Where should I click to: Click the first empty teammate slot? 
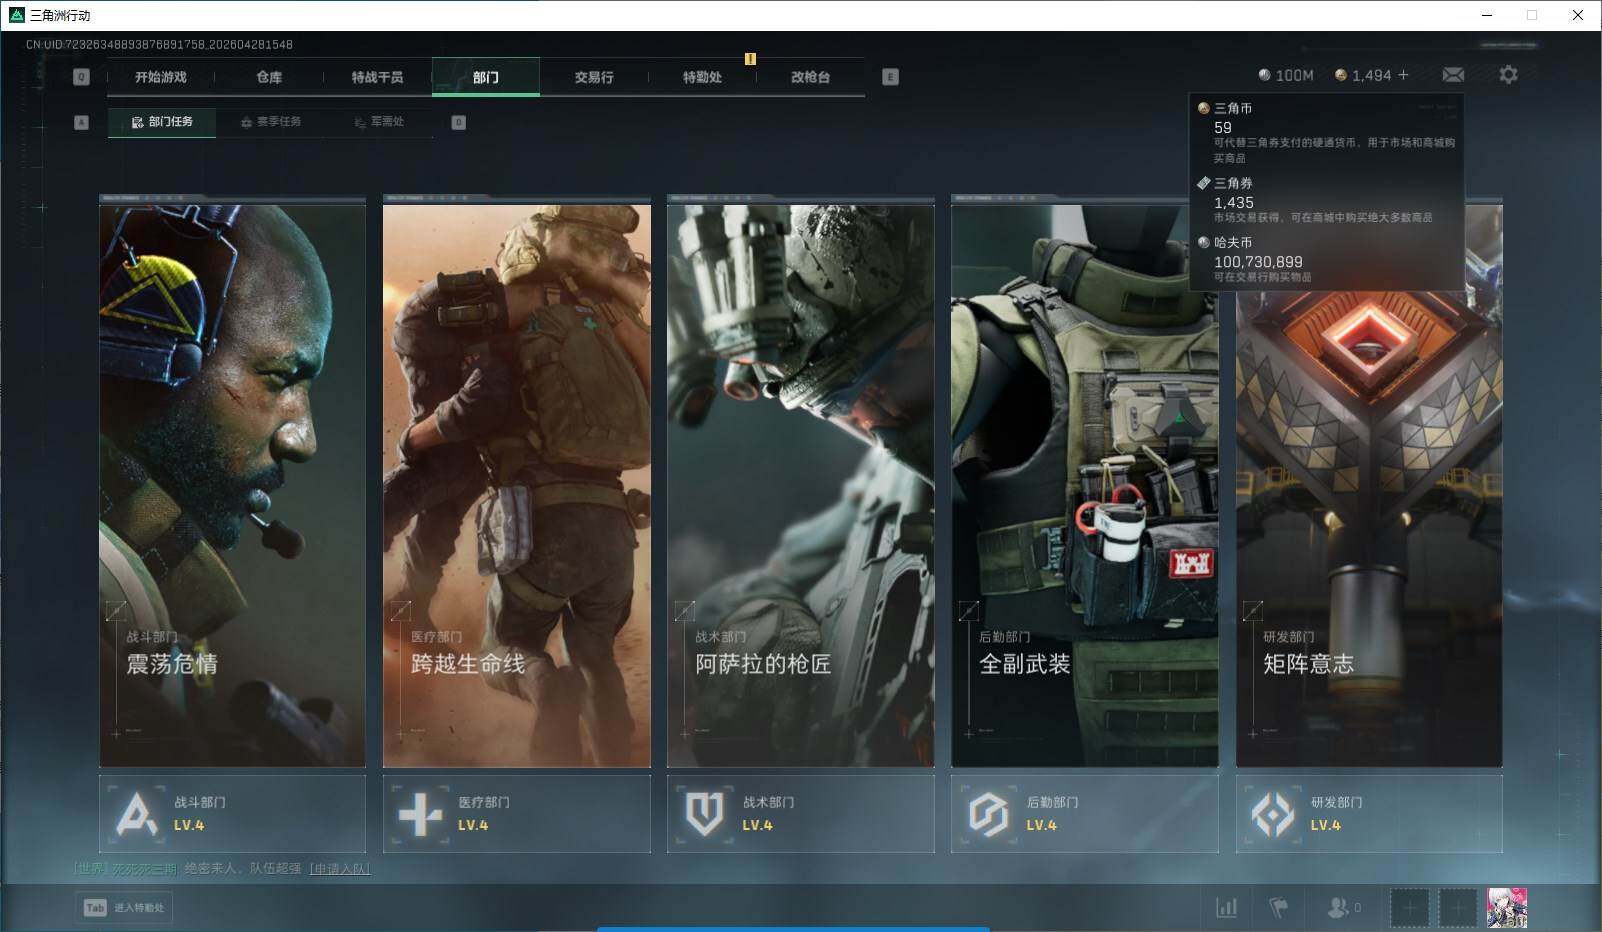(1409, 908)
